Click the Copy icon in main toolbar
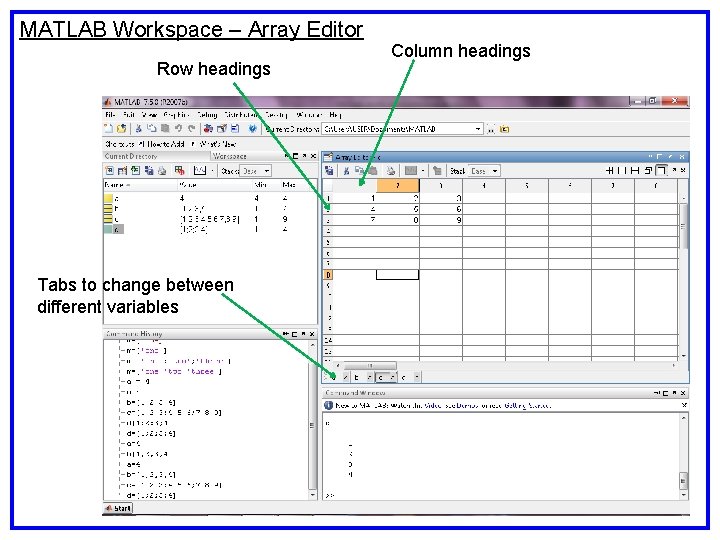Viewport: 720px width, 540px height. 152,129
